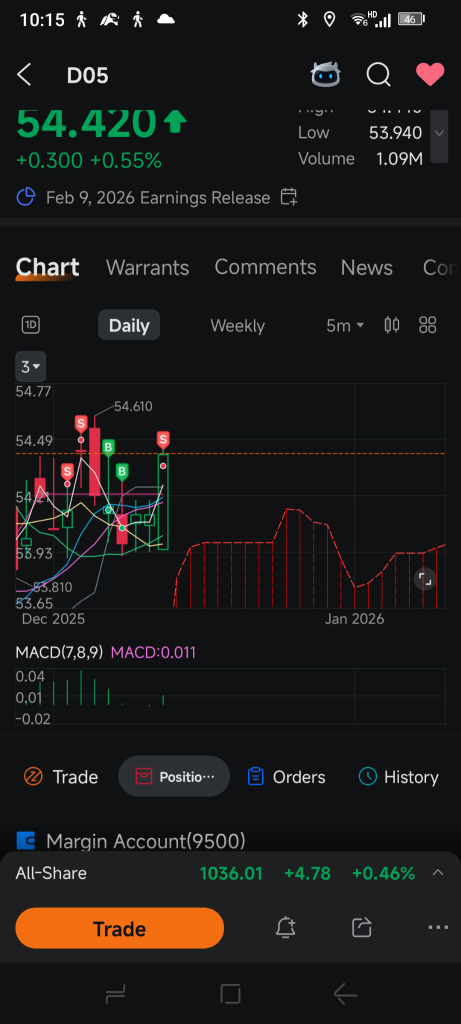Share the quote using share icon
This screenshot has width=461, height=1024.
(361, 927)
